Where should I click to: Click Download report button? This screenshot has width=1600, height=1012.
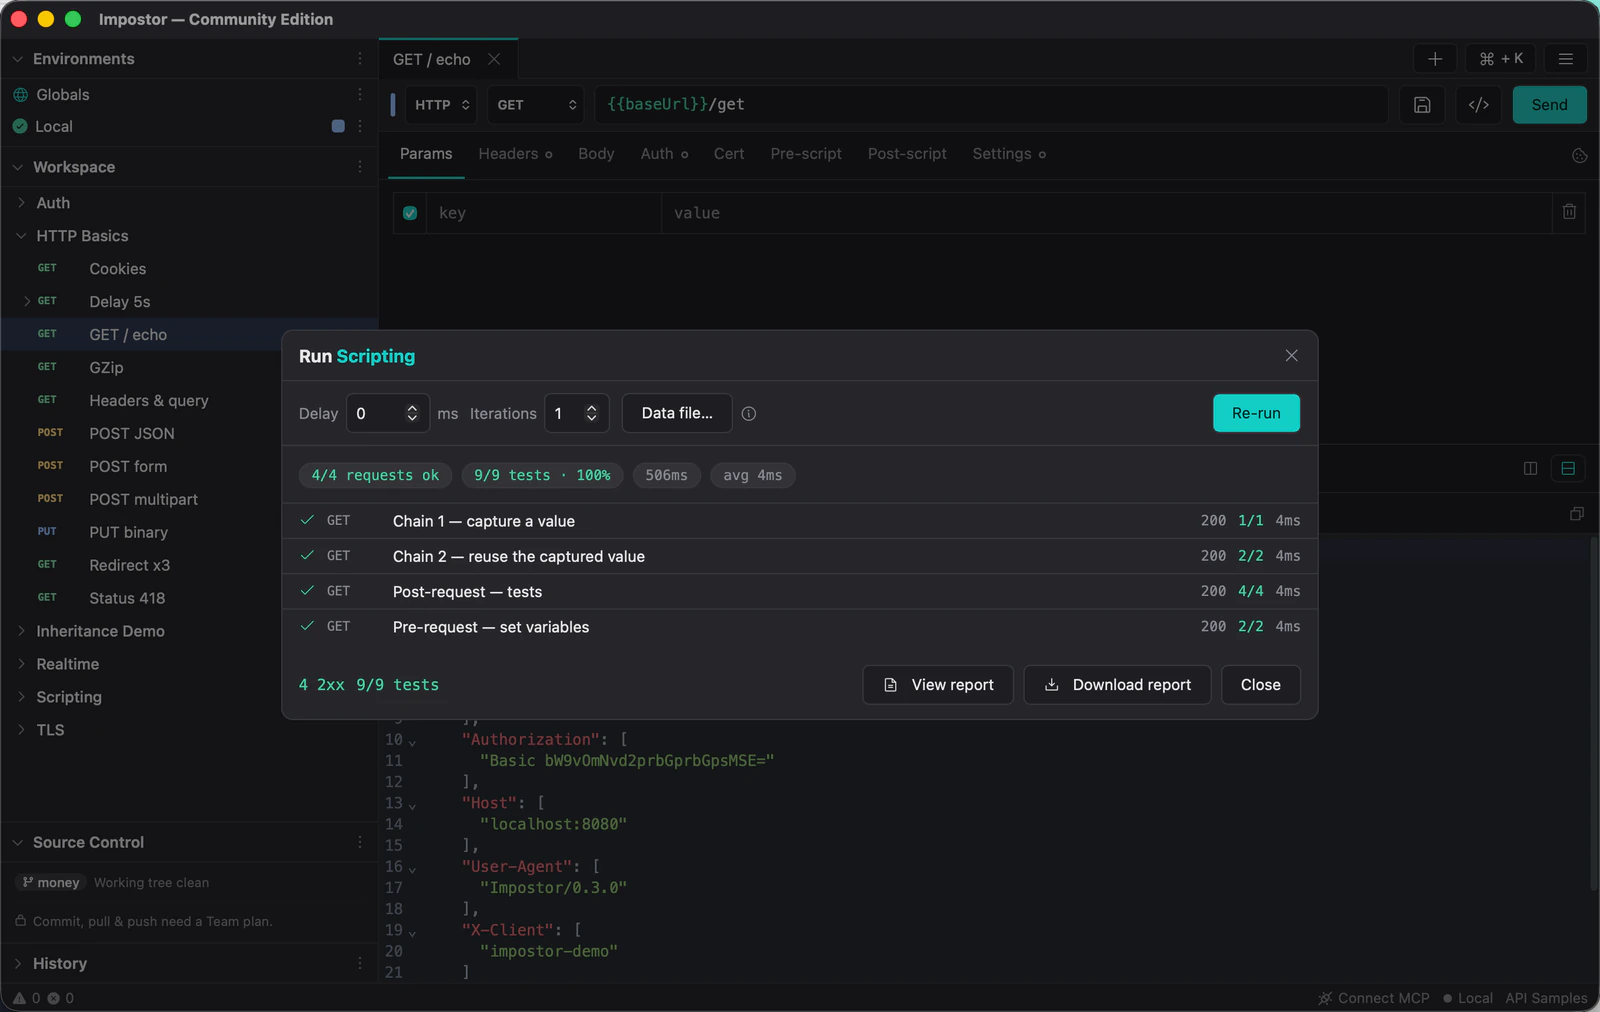pos(1117,685)
